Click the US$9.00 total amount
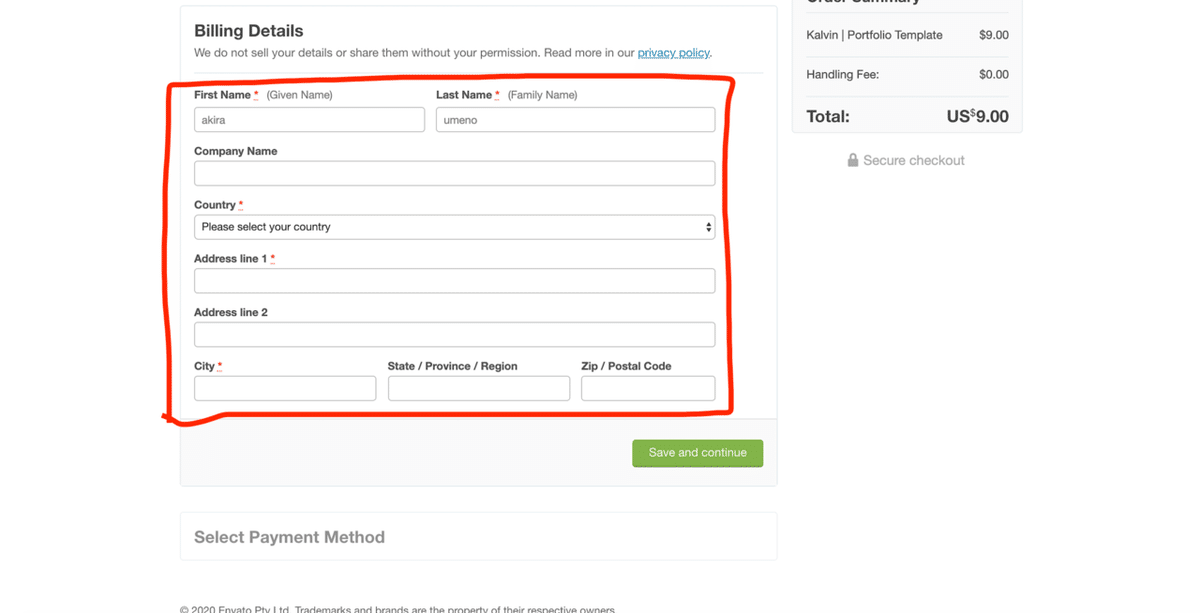The height and width of the screenshot is (613, 1200). coord(977,116)
